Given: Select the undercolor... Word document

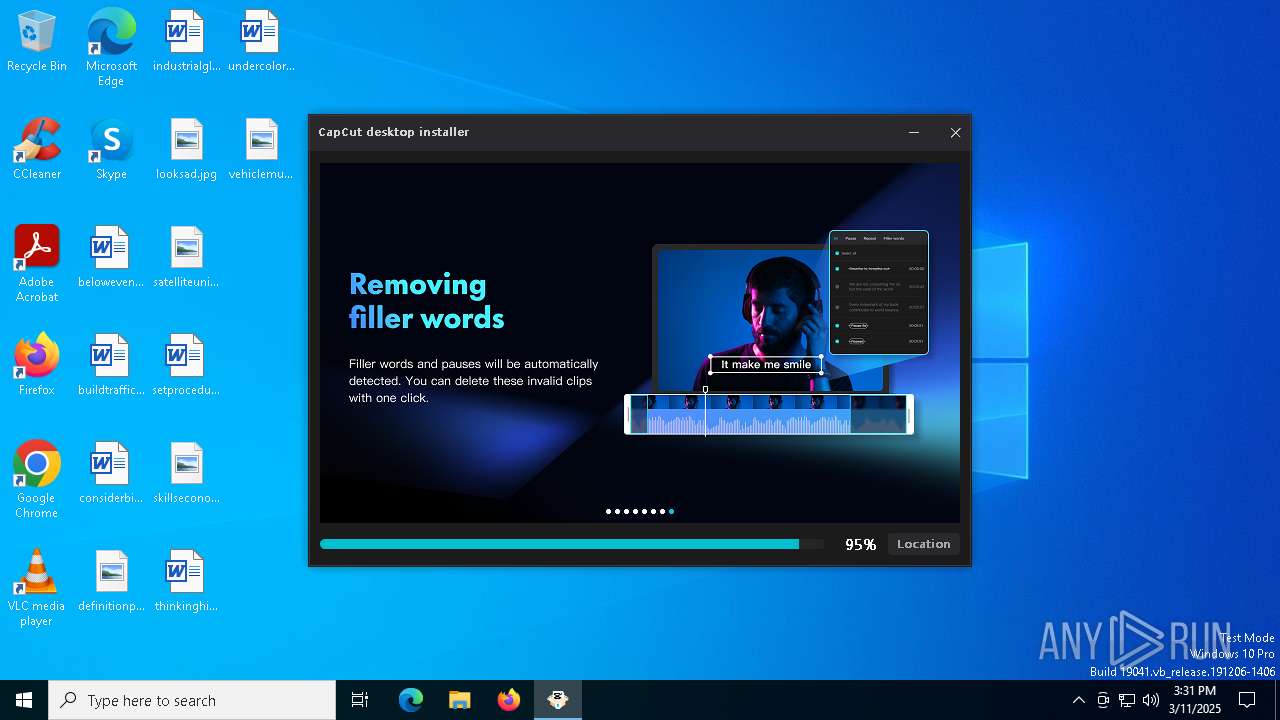Looking at the screenshot, I should click(x=261, y=42).
